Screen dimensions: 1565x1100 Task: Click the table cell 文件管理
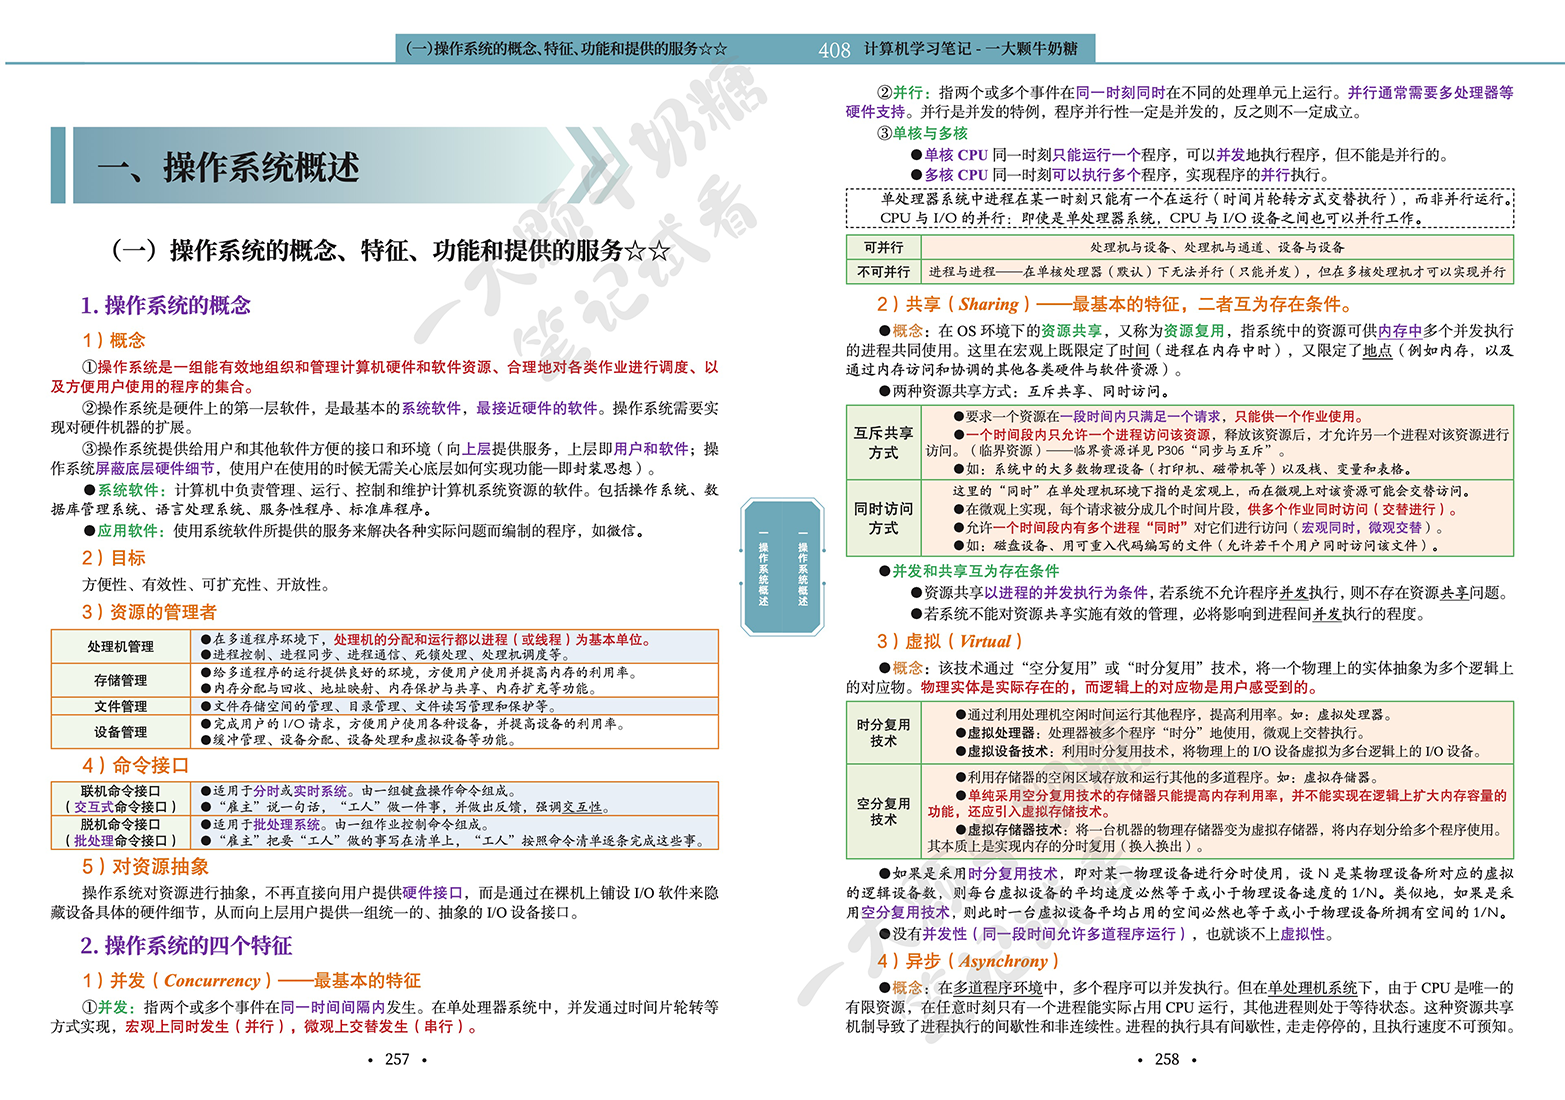pyautogui.click(x=121, y=706)
